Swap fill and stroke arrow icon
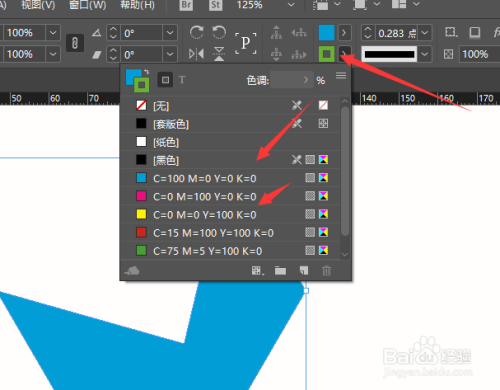 click(x=146, y=72)
